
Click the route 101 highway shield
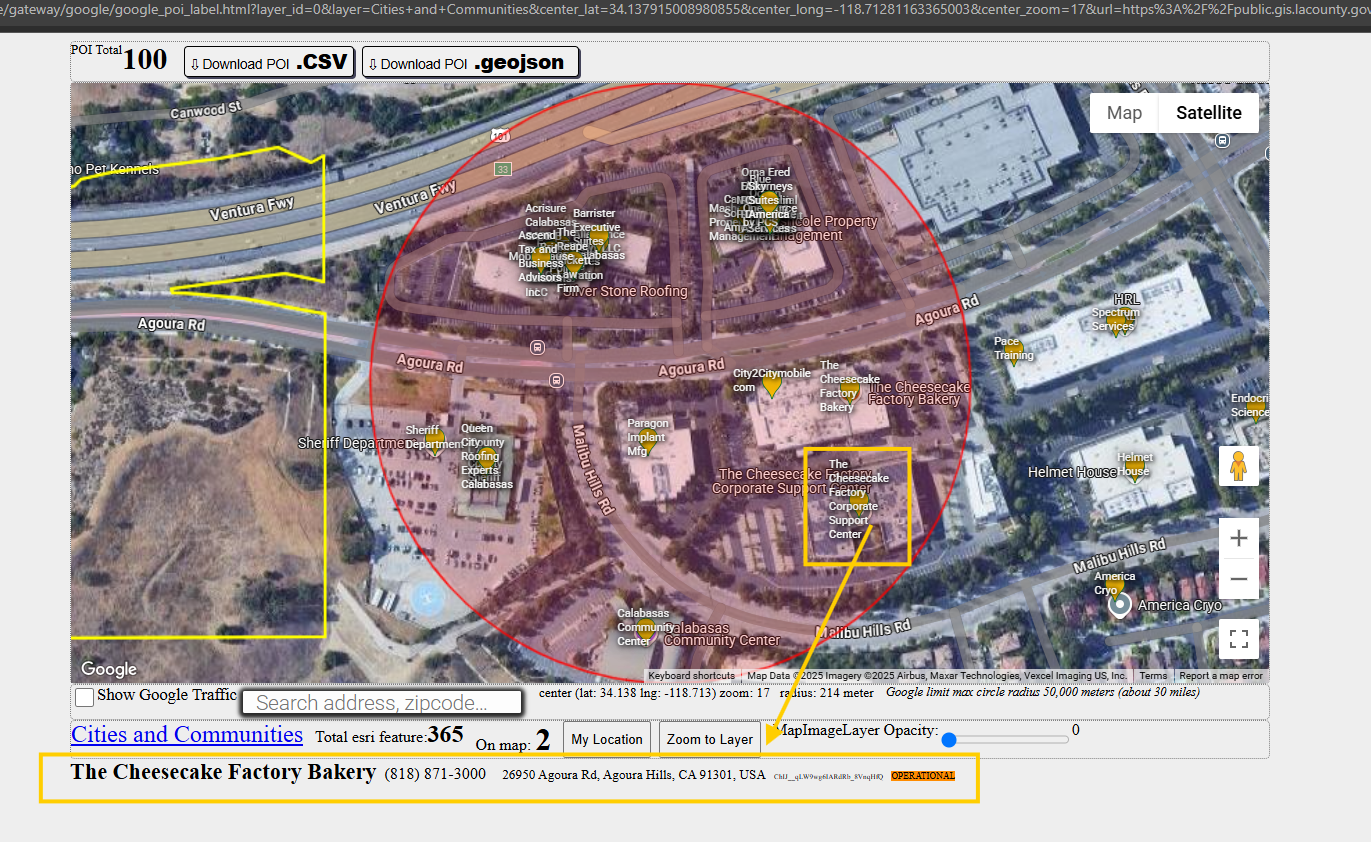pyautogui.click(x=502, y=133)
